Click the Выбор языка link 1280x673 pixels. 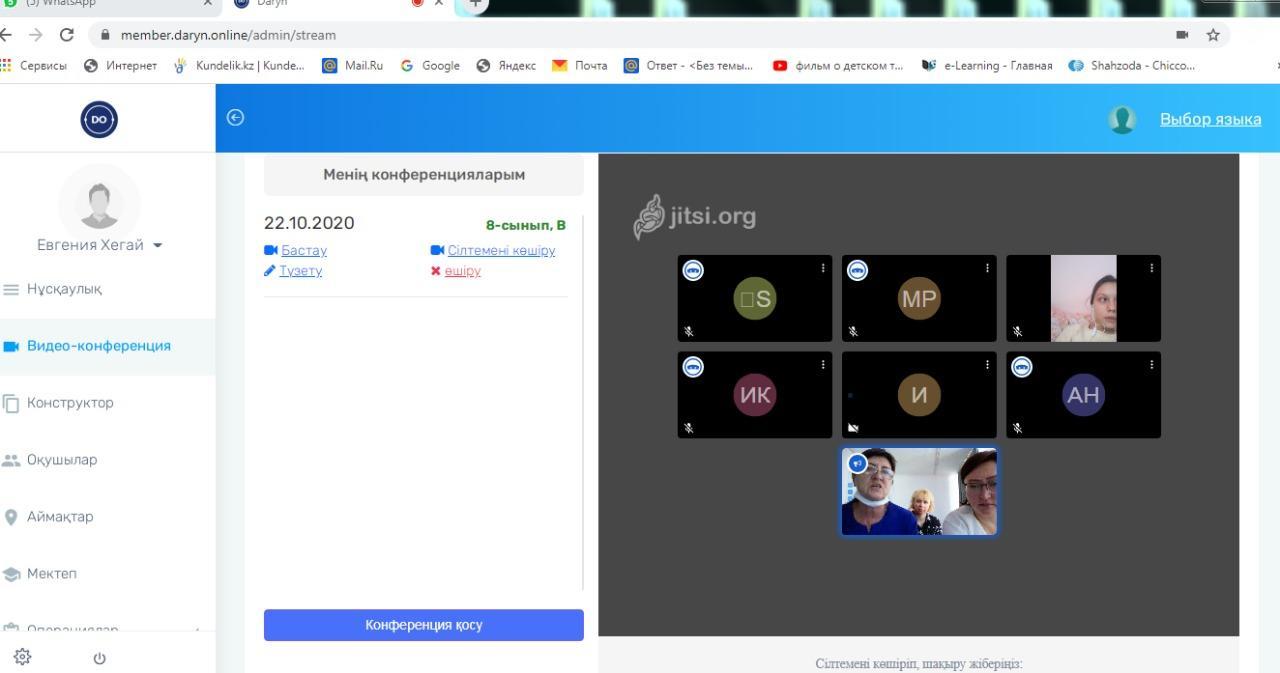(x=1210, y=119)
